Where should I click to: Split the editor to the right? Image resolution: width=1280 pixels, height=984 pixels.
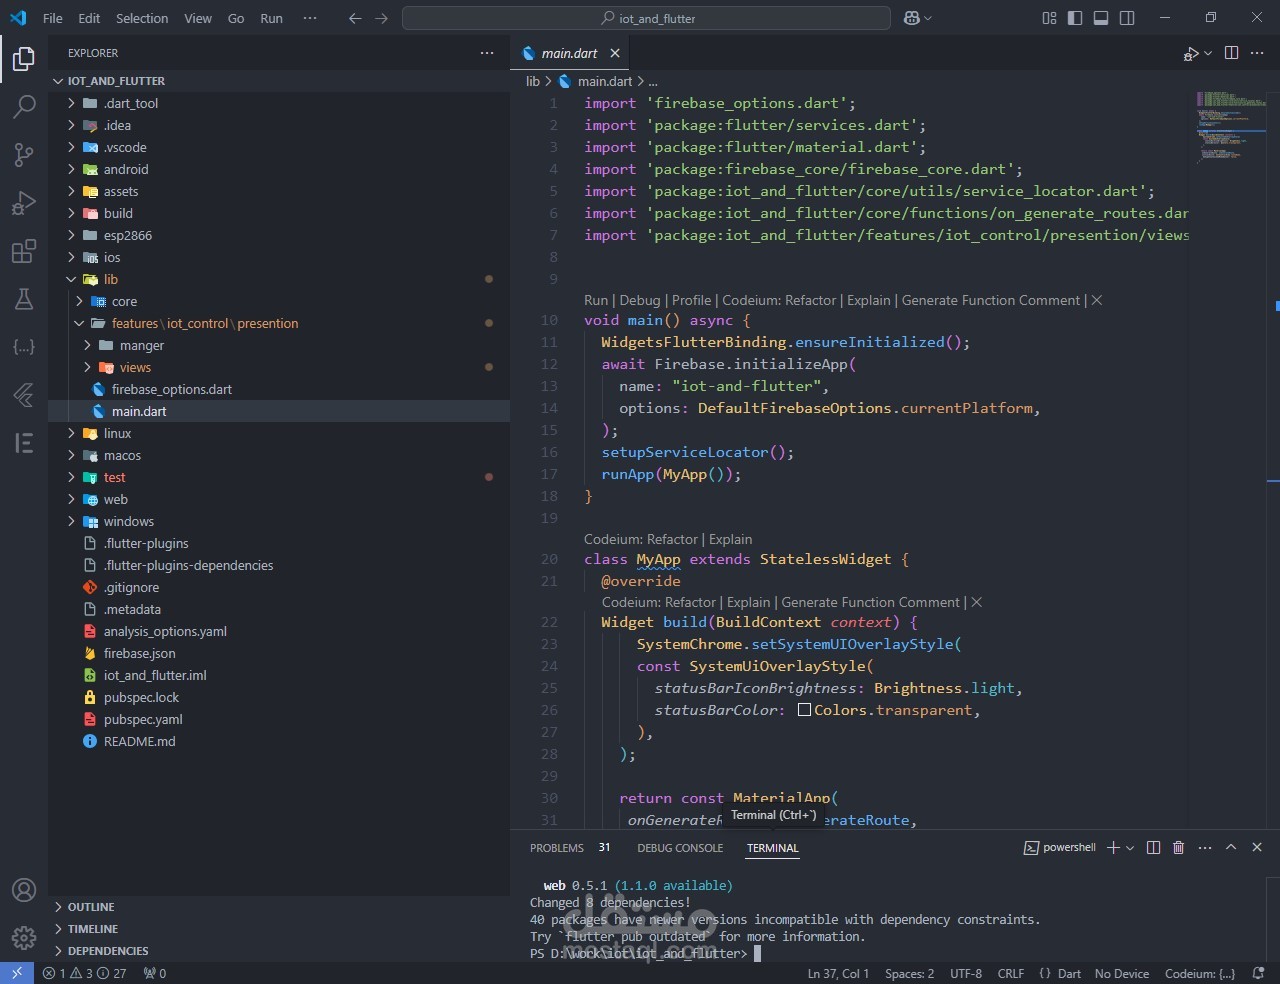click(x=1231, y=53)
